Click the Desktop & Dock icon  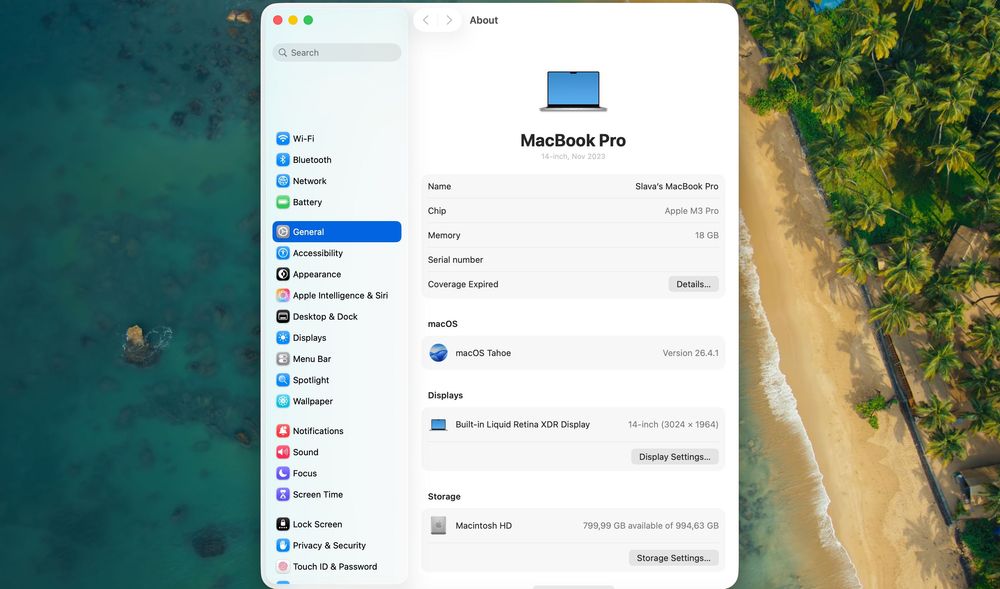283,316
